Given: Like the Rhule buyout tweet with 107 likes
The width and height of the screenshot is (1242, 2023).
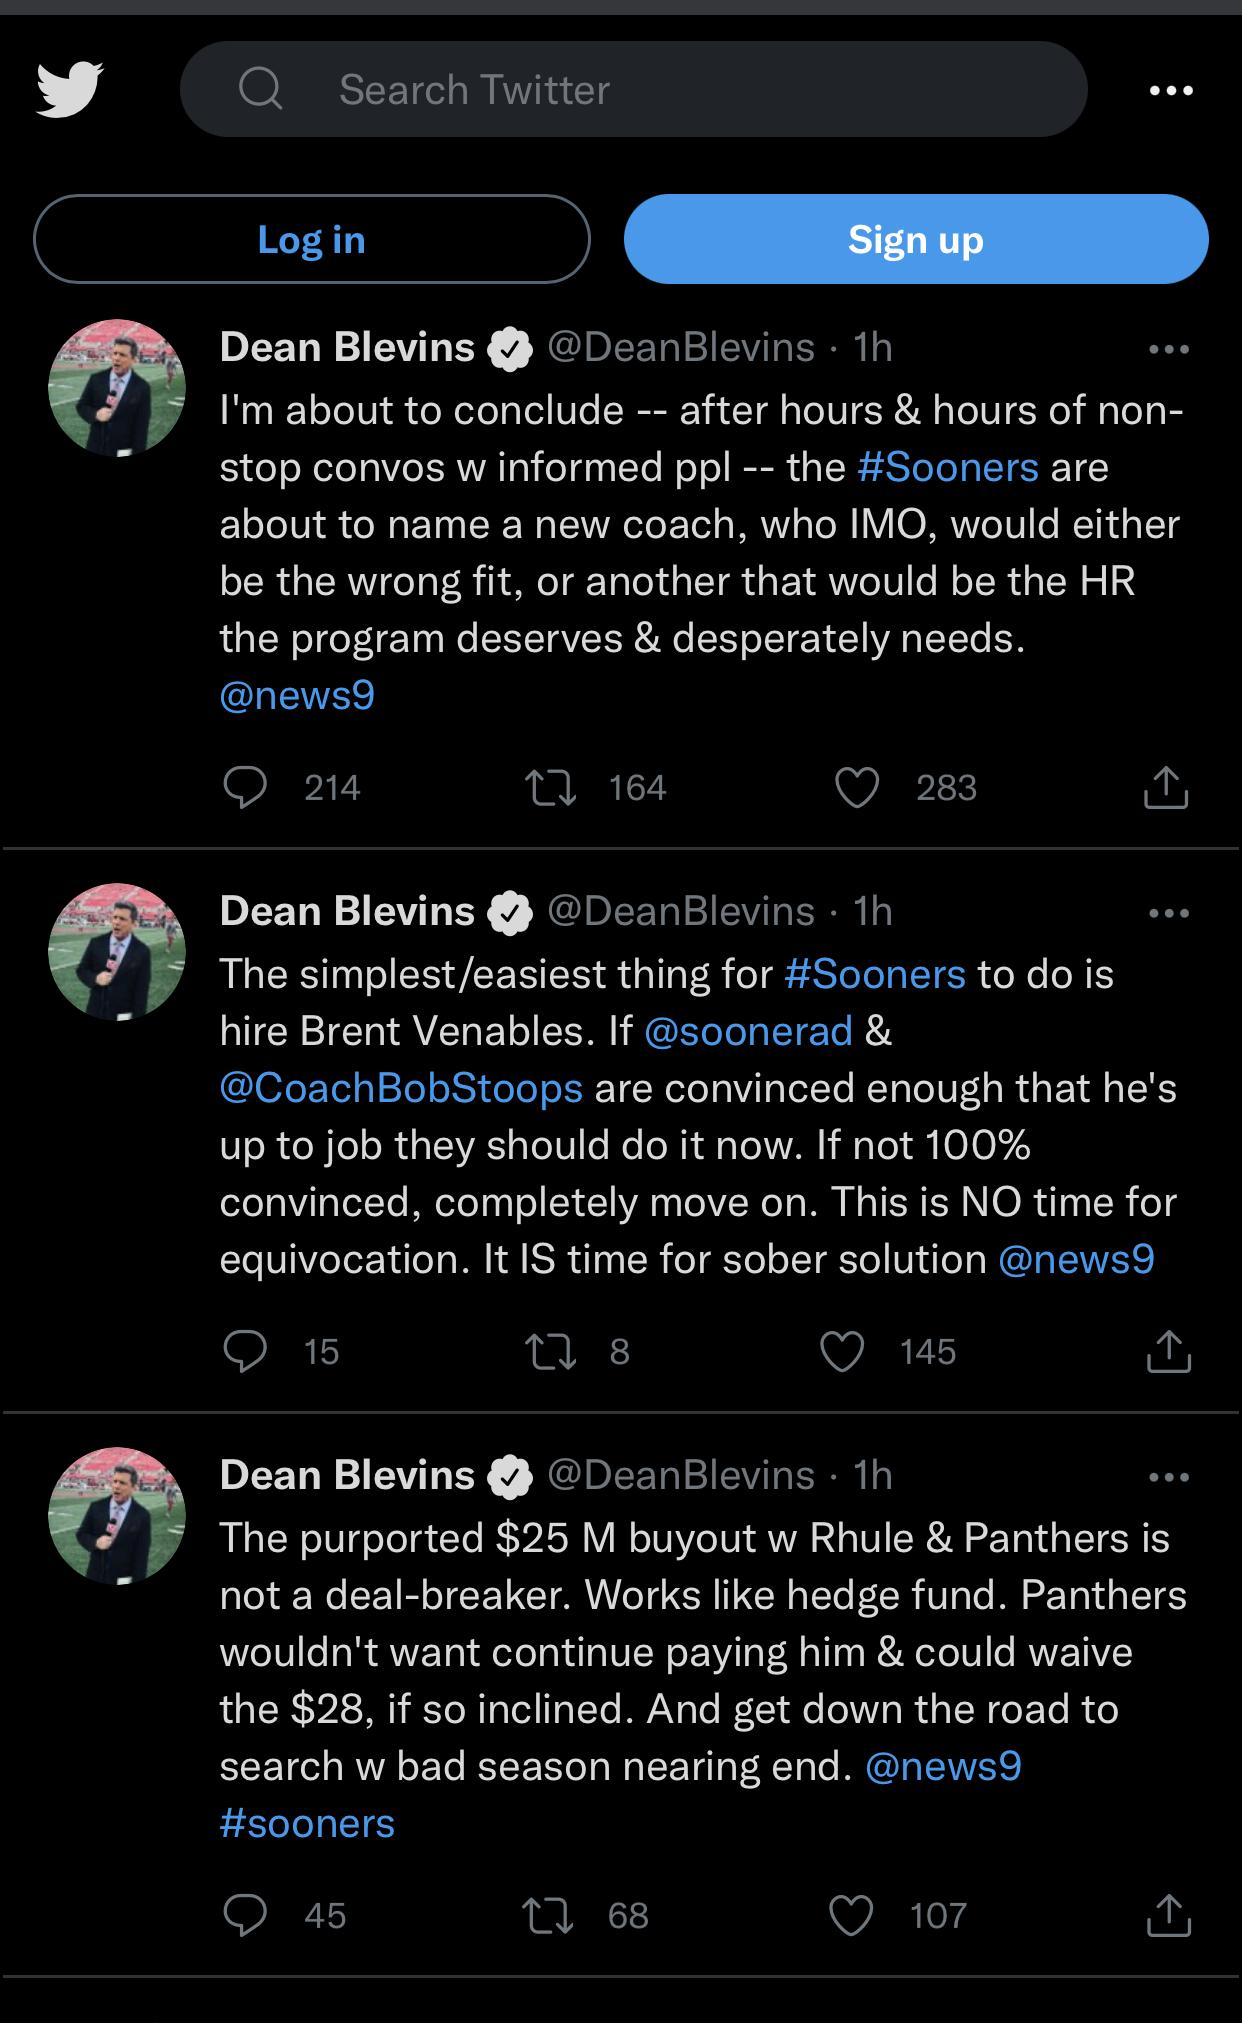Looking at the screenshot, I should 851,1915.
